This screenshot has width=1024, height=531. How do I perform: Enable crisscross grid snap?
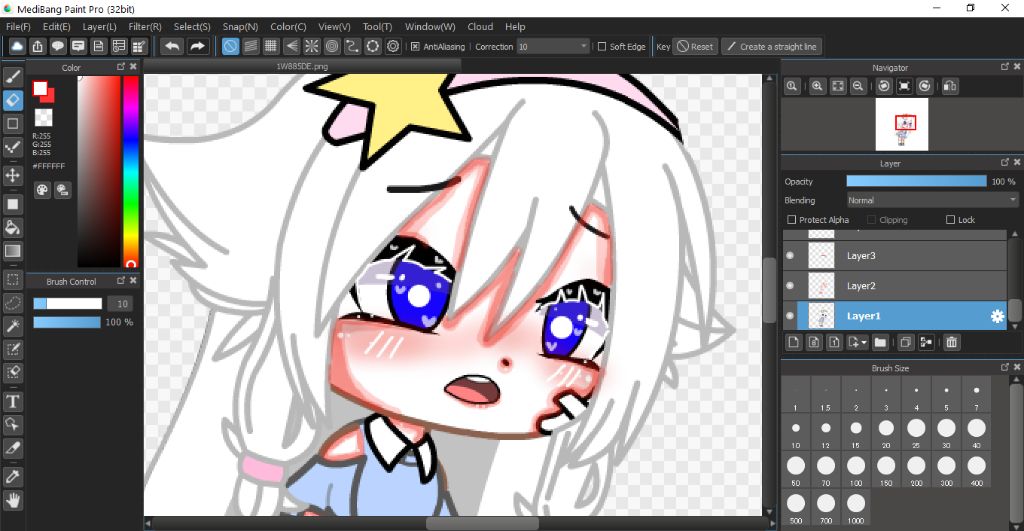pyautogui.click(x=271, y=46)
